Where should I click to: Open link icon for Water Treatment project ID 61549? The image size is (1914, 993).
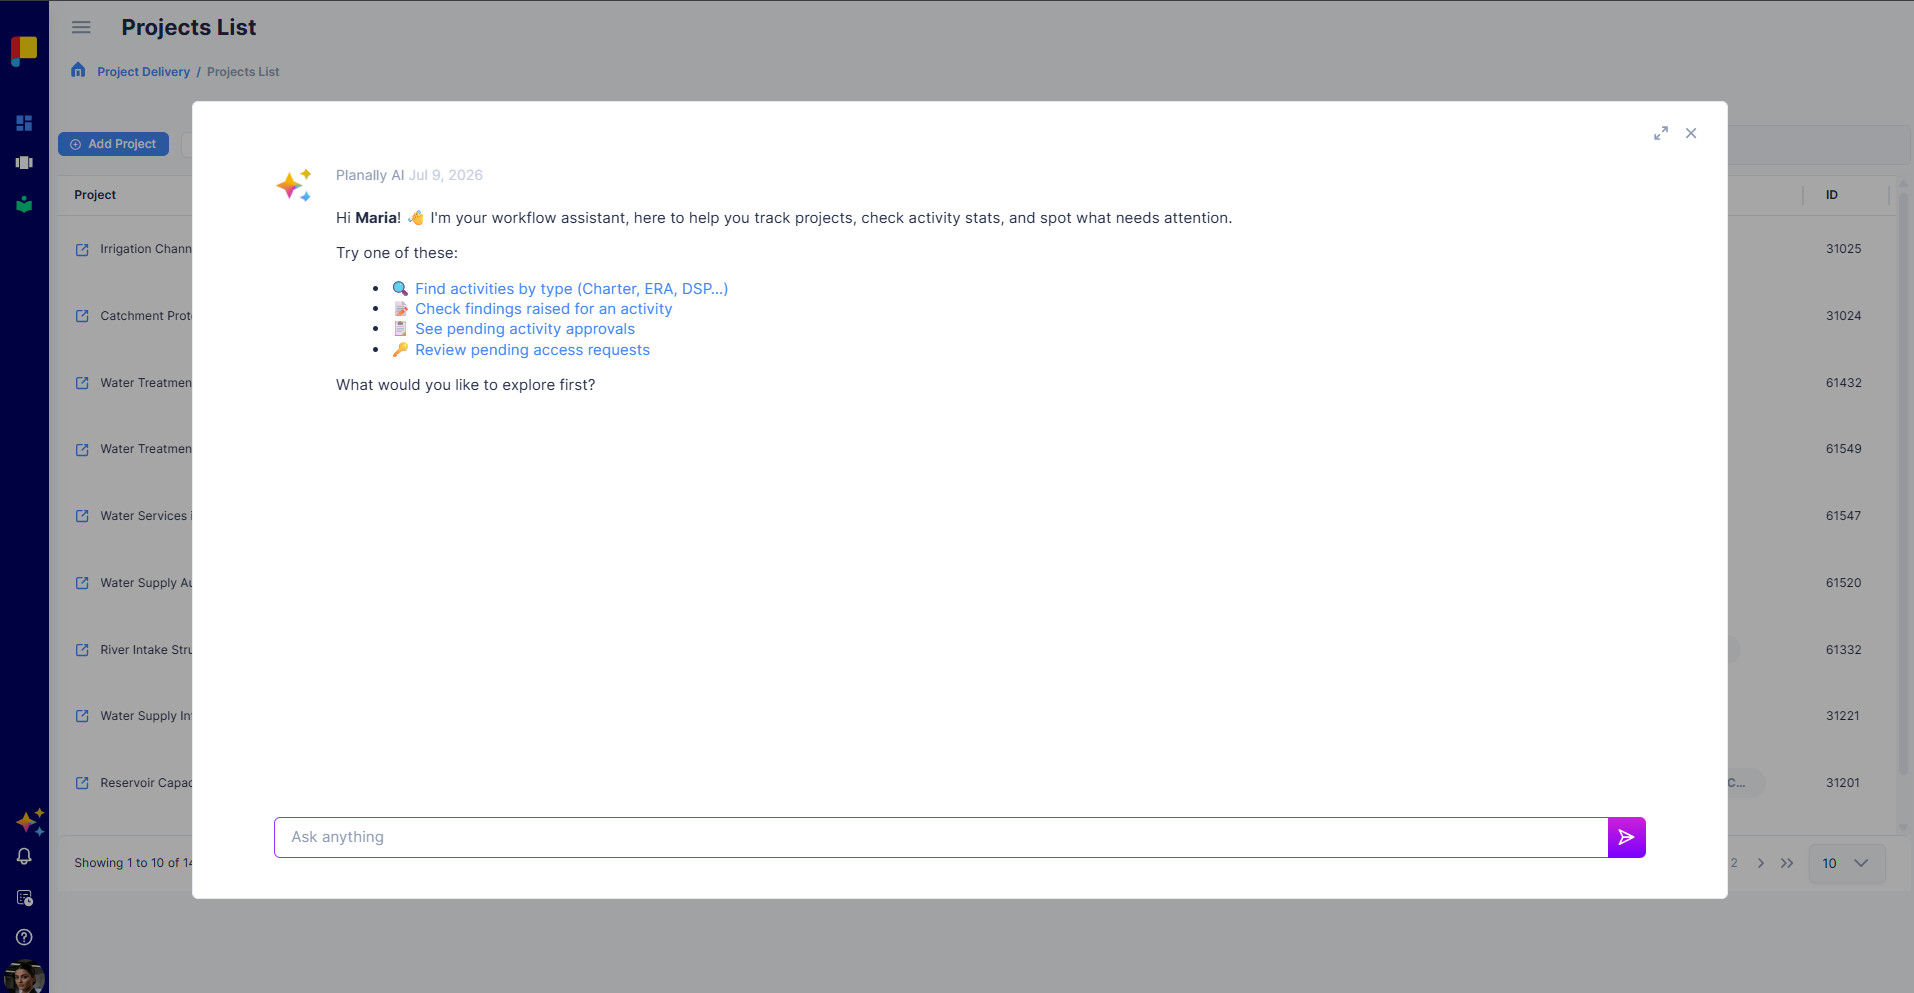point(82,449)
